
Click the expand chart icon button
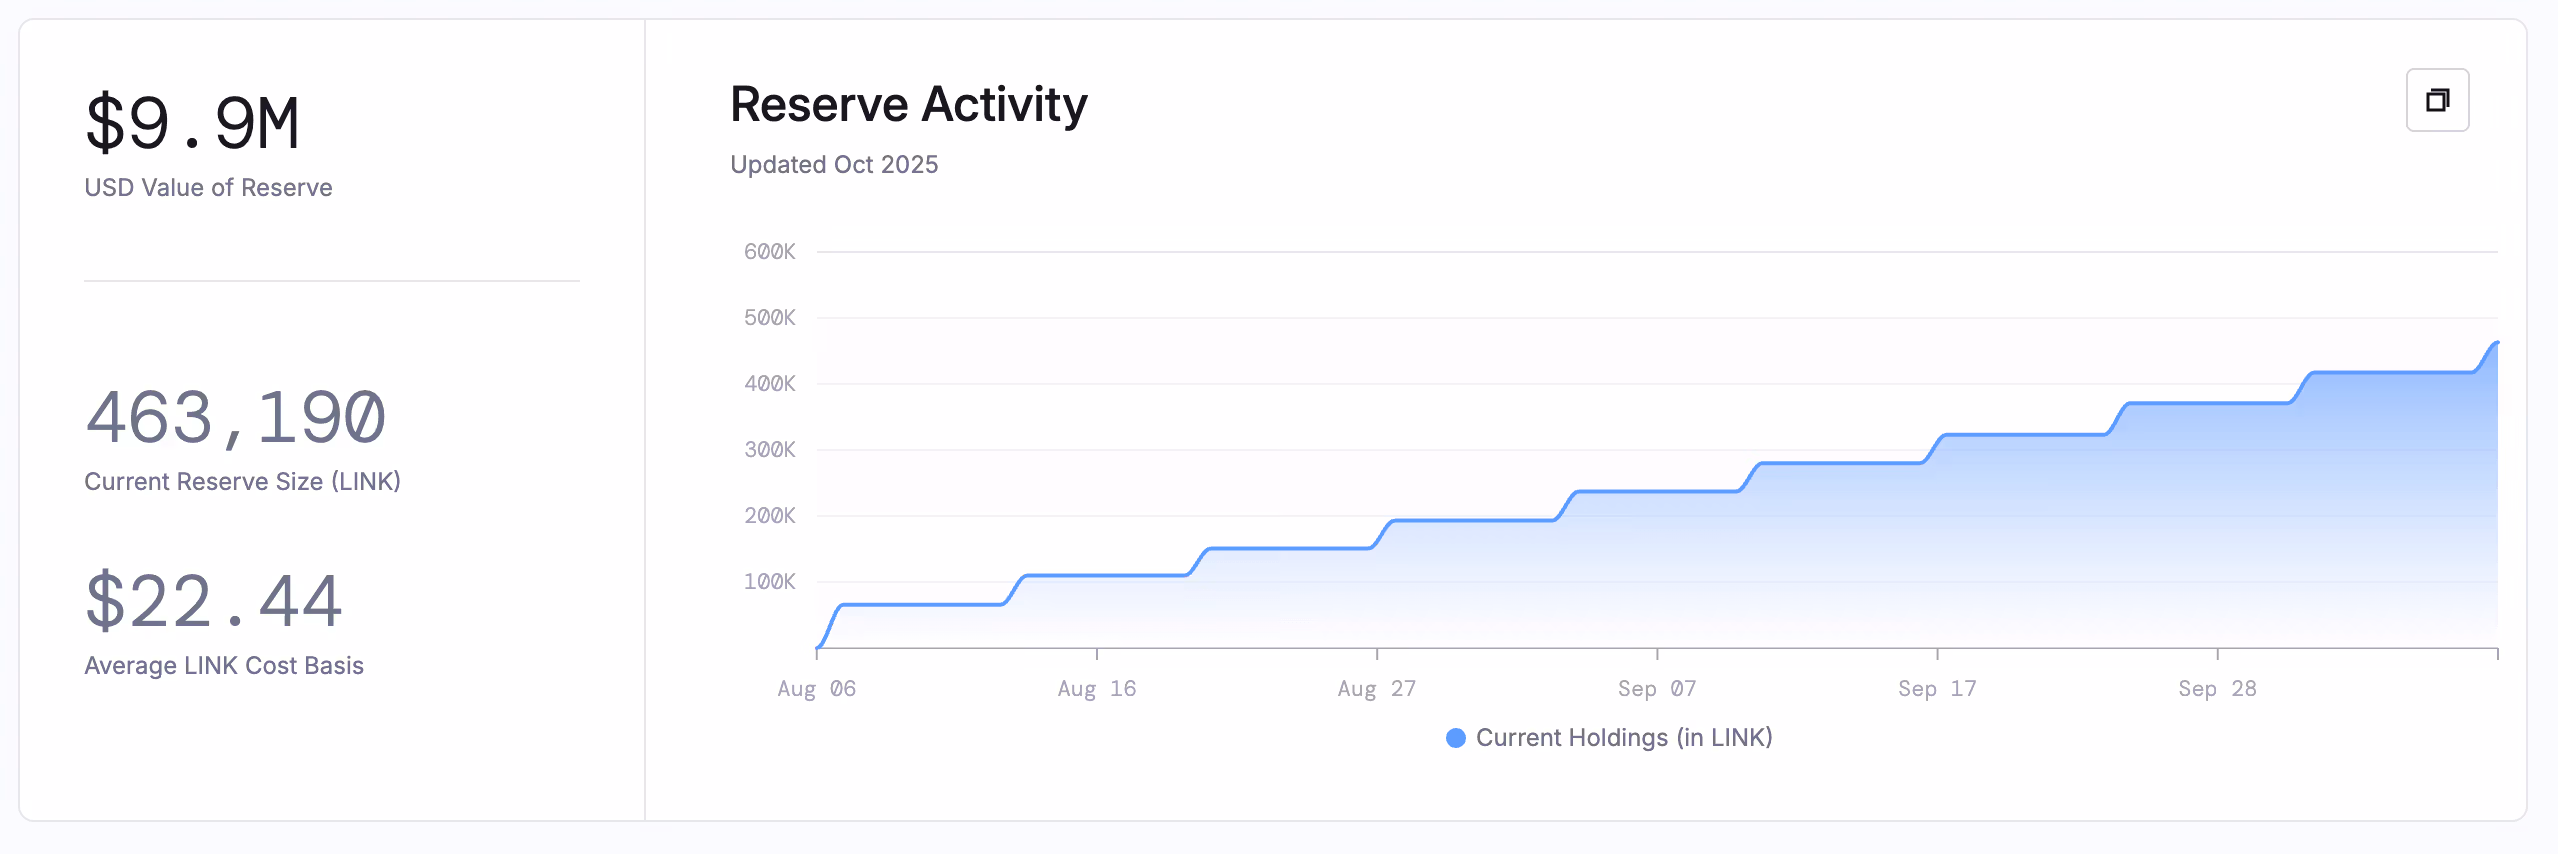[x=2436, y=100]
